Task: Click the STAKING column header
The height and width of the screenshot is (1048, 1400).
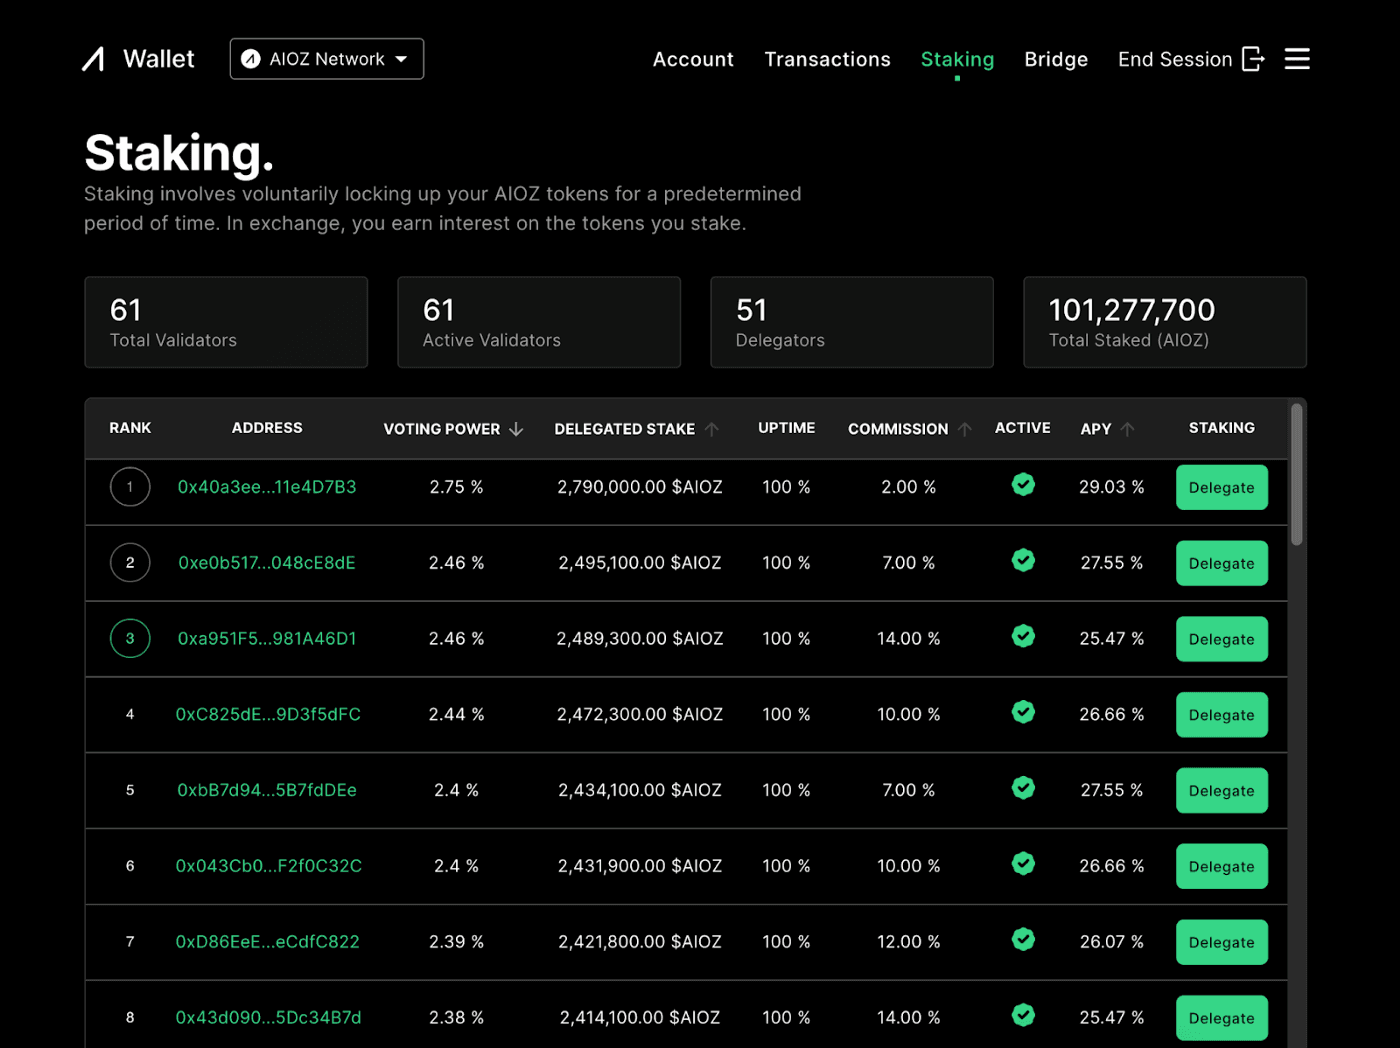Action: pos(1222,428)
